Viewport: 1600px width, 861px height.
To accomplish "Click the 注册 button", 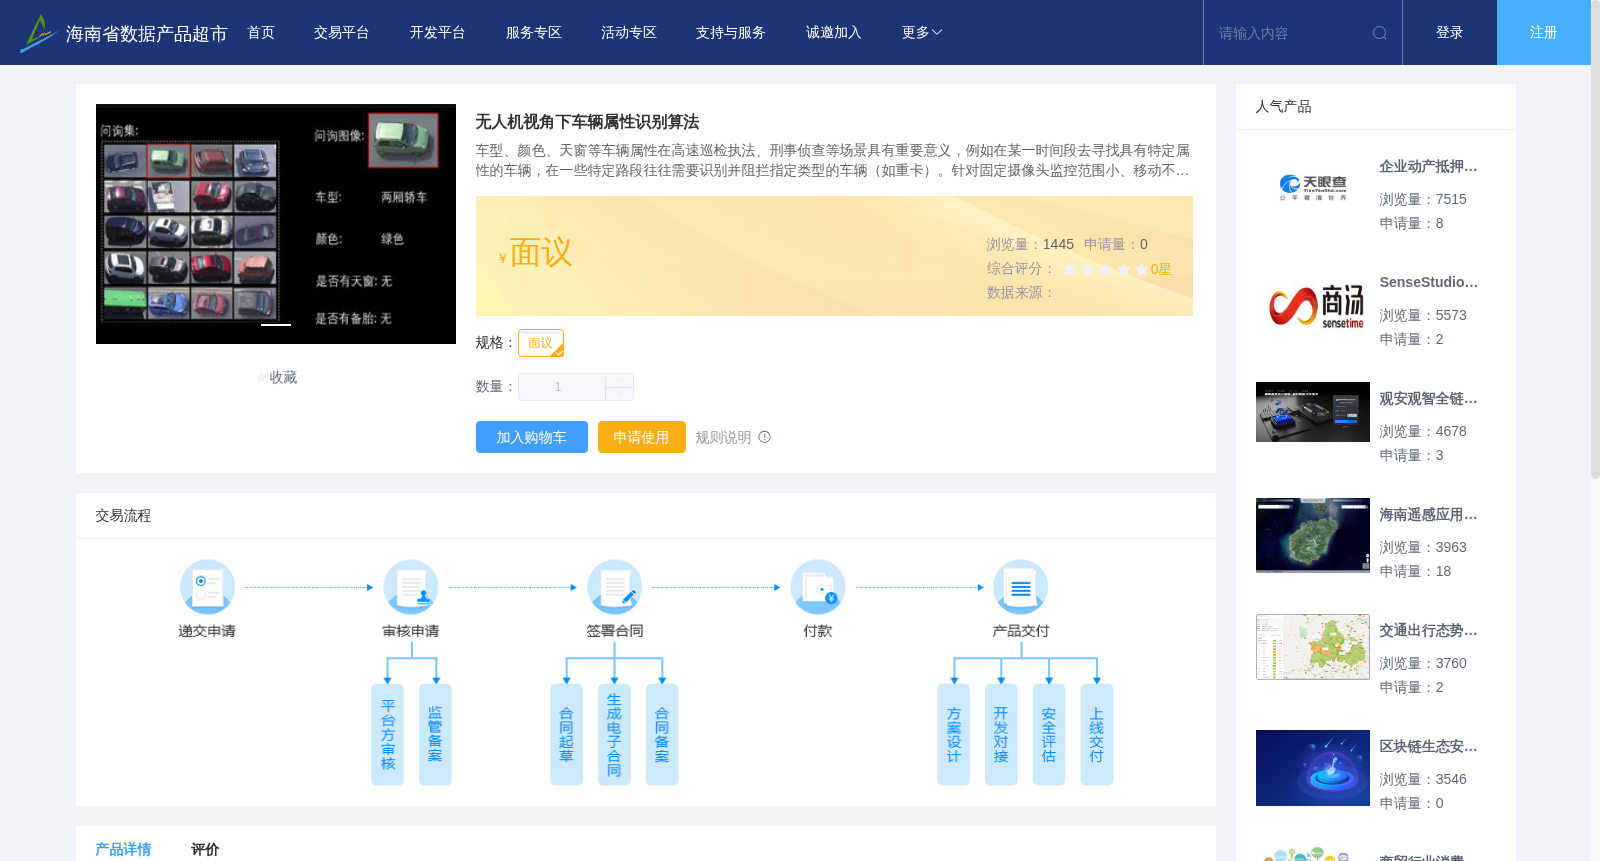I will (x=1544, y=33).
